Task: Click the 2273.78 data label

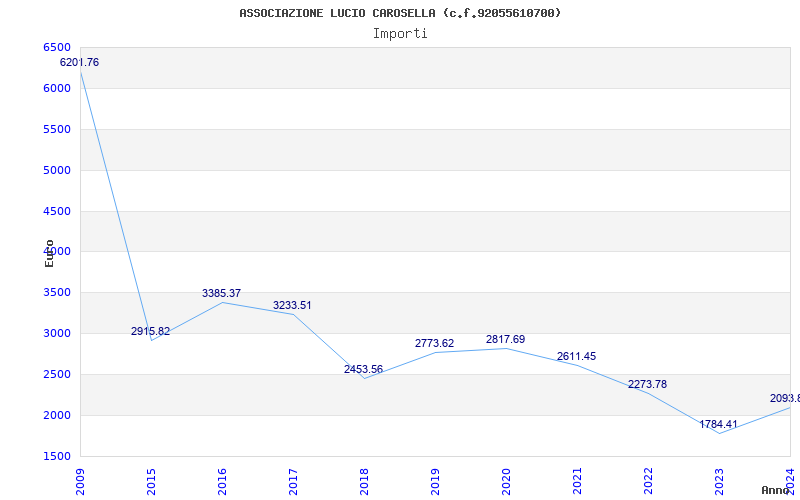Action: coord(647,384)
